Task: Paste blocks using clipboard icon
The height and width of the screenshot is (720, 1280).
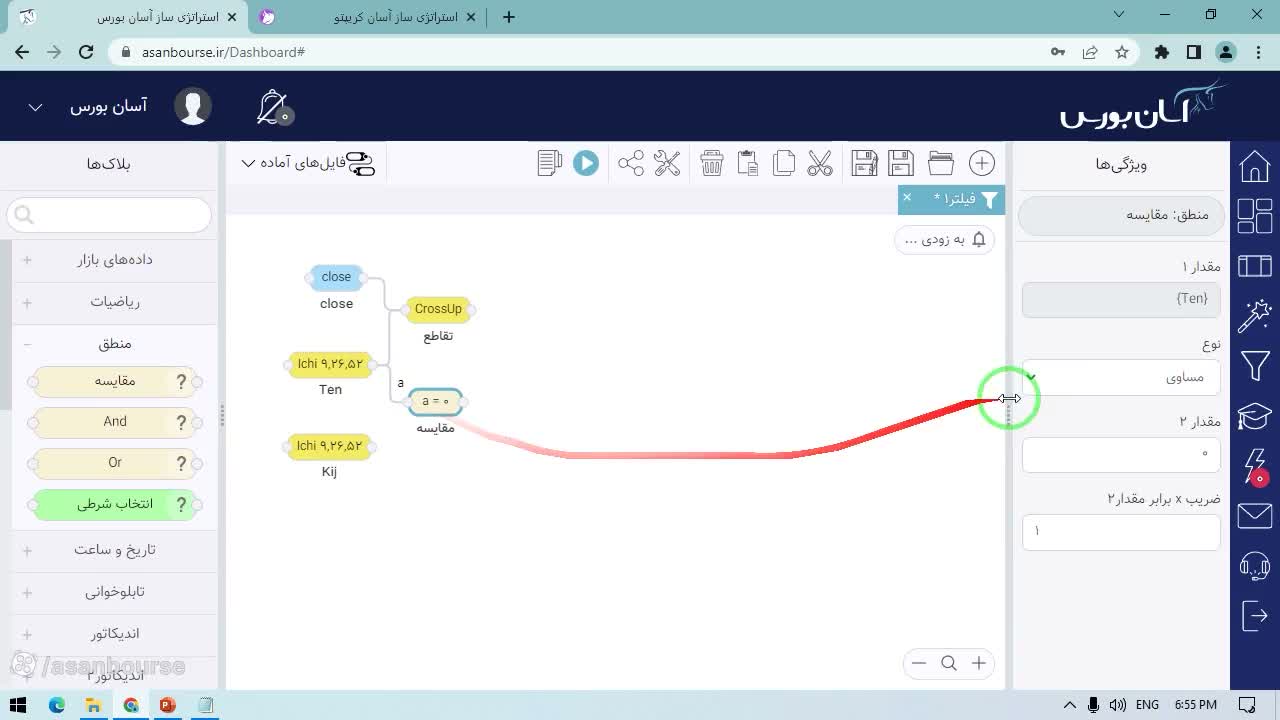Action: coord(747,163)
